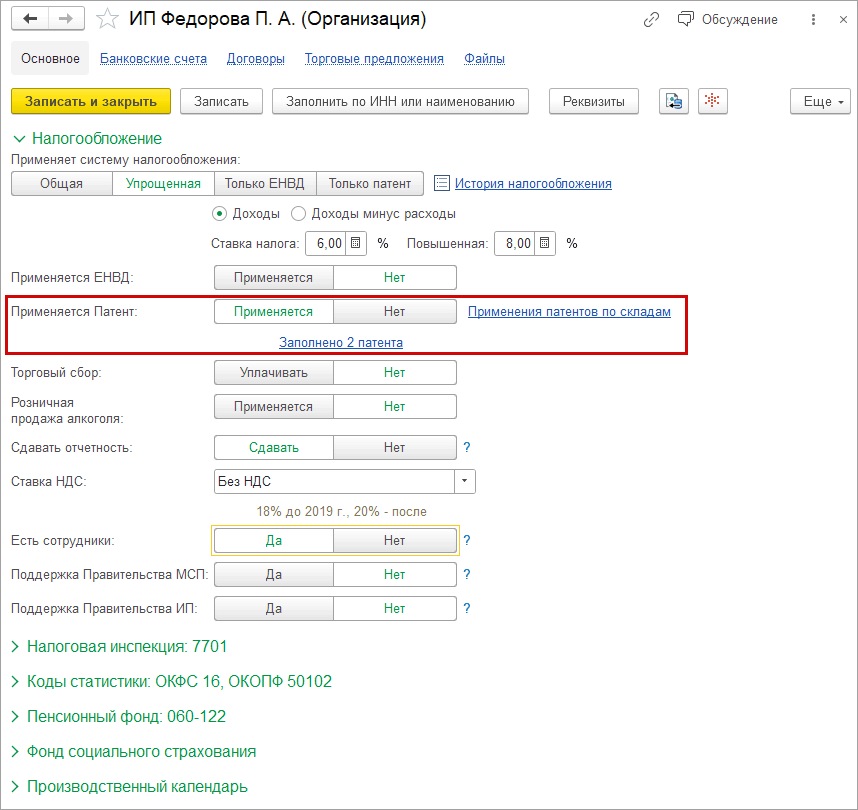
Task: Click the red dotted star icon button
Action: click(x=712, y=101)
